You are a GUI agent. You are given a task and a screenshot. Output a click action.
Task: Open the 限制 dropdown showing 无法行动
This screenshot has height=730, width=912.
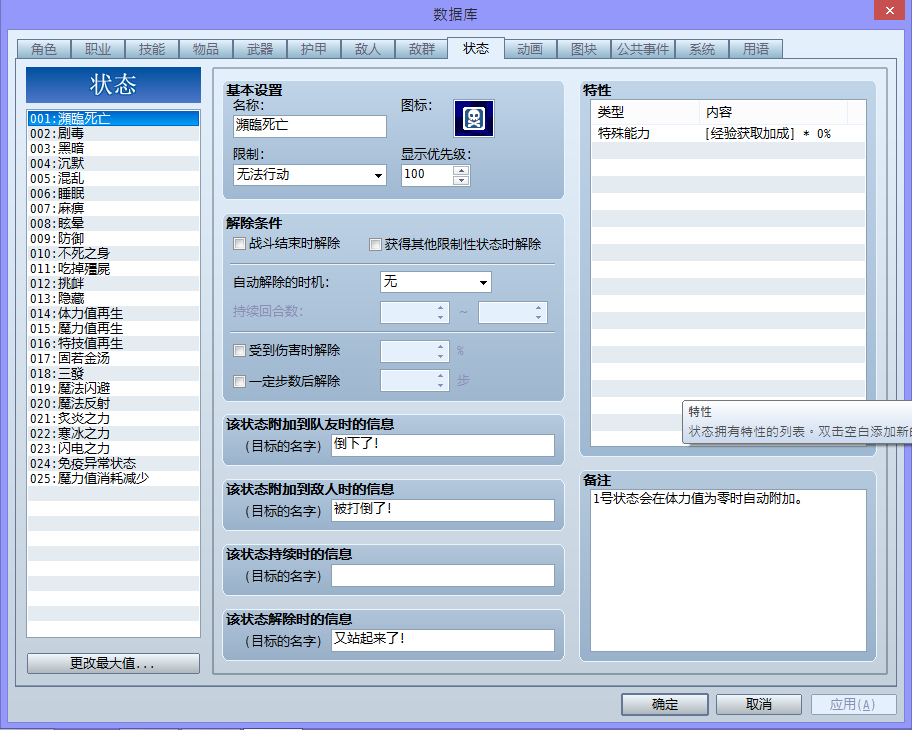[x=309, y=175]
